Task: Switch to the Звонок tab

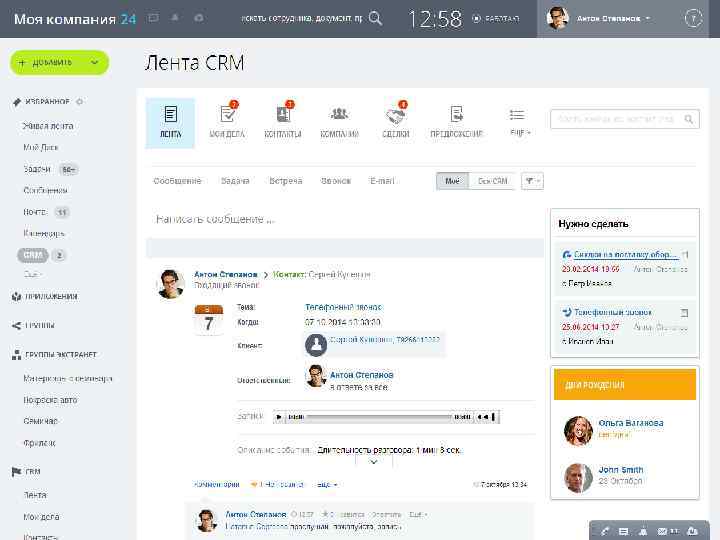Action: pyautogui.click(x=336, y=181)
